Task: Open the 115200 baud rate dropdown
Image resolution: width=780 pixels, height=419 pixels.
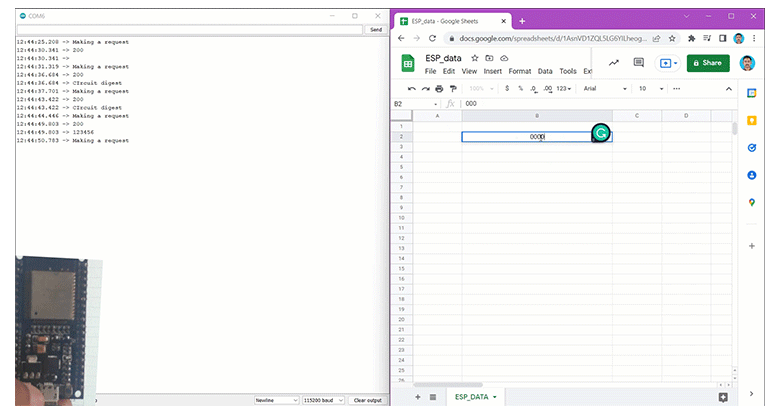Action: tap(324, 400)
